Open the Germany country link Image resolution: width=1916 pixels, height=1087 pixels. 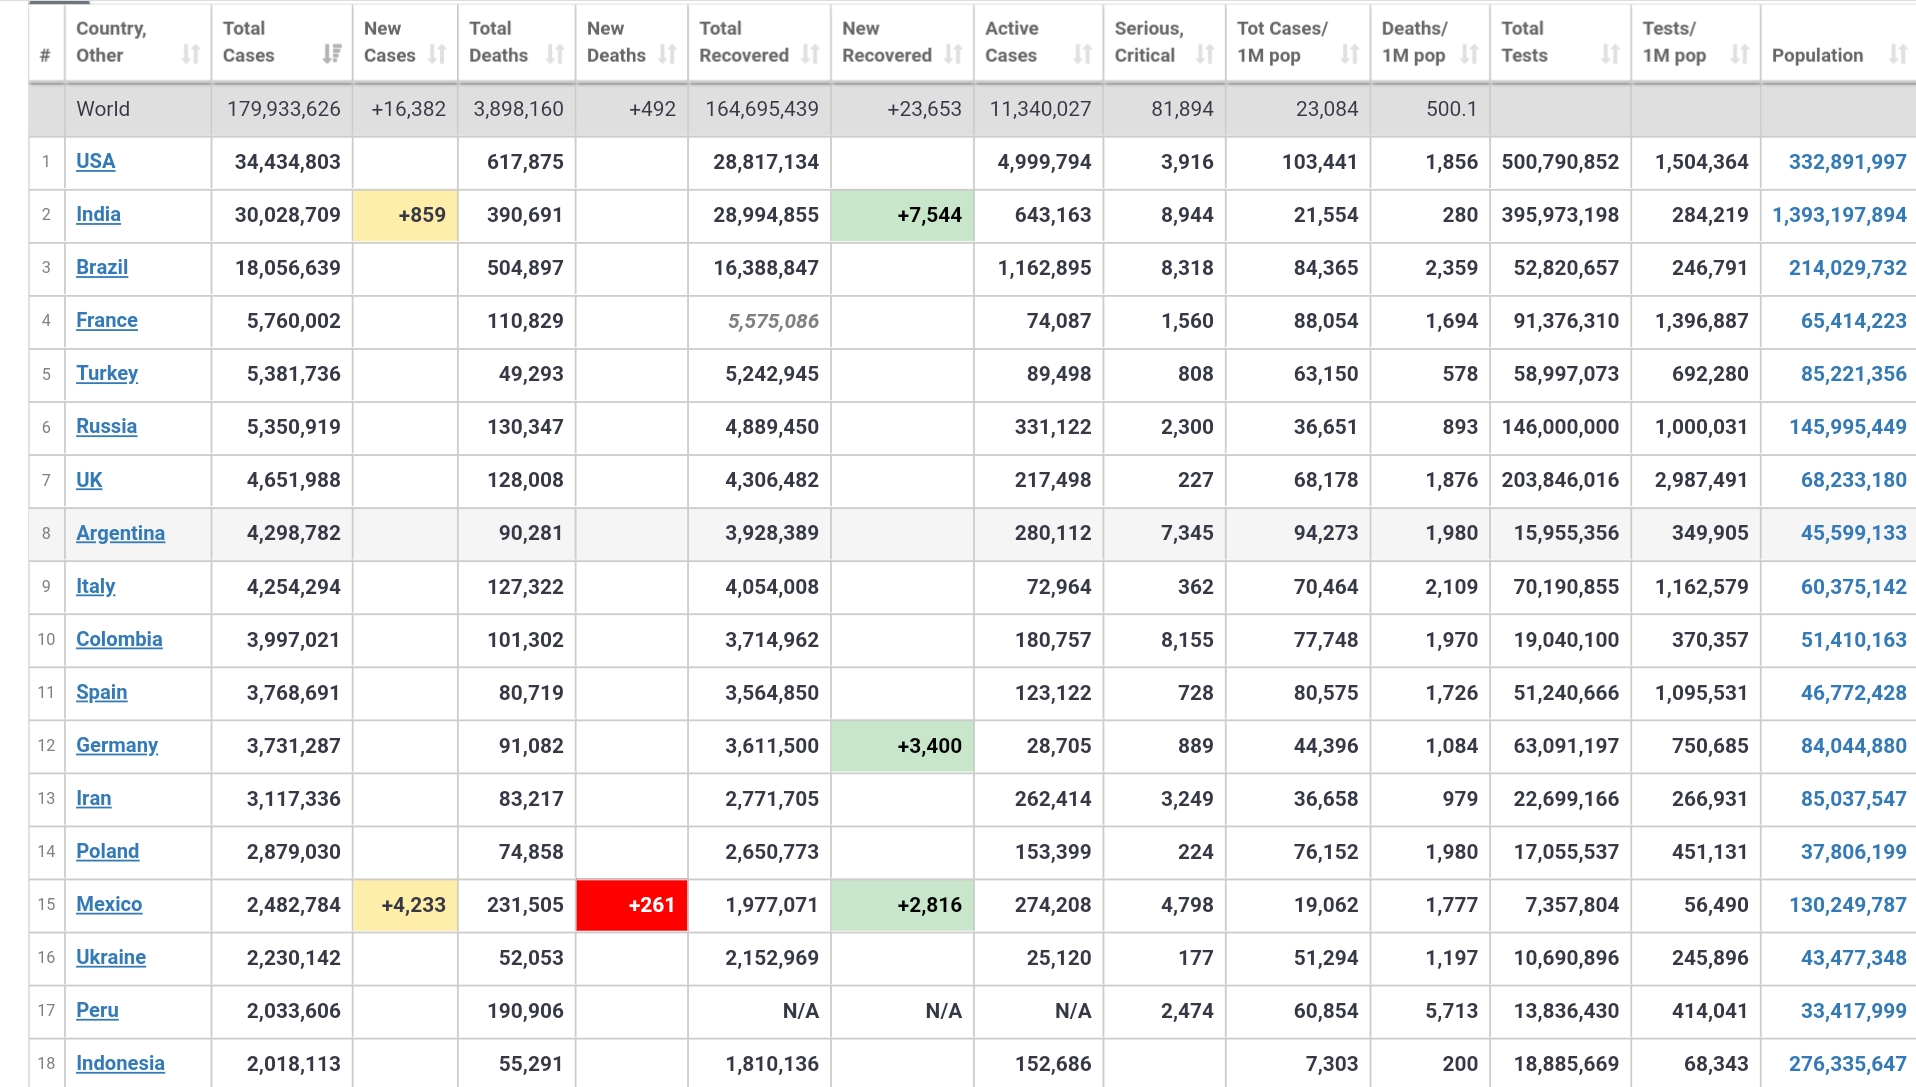(117, 745)
